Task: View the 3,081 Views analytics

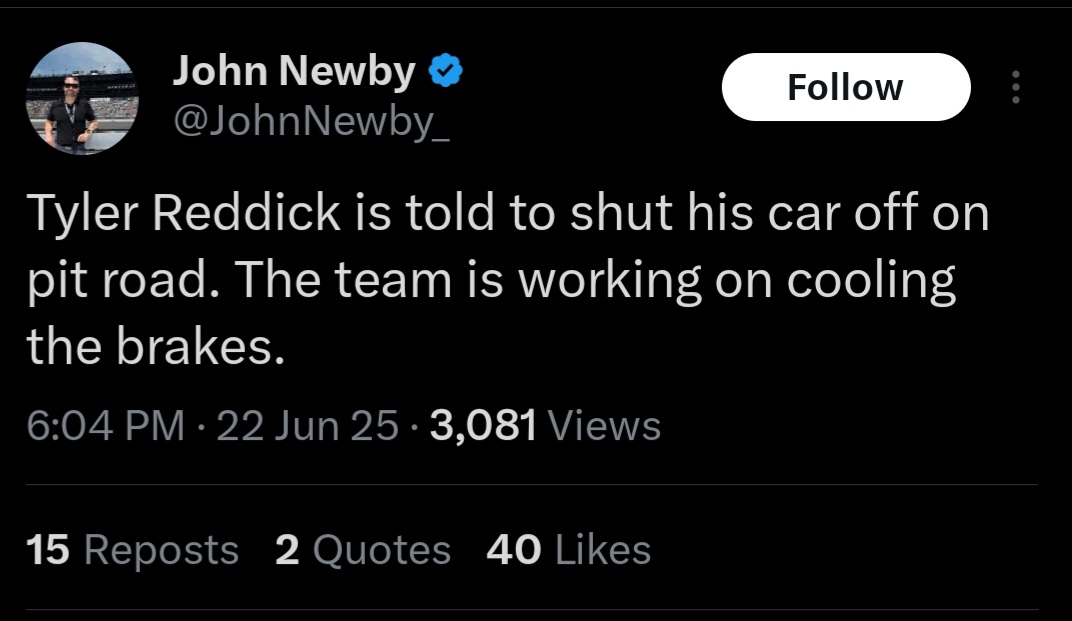Action: tap(545, 425)
